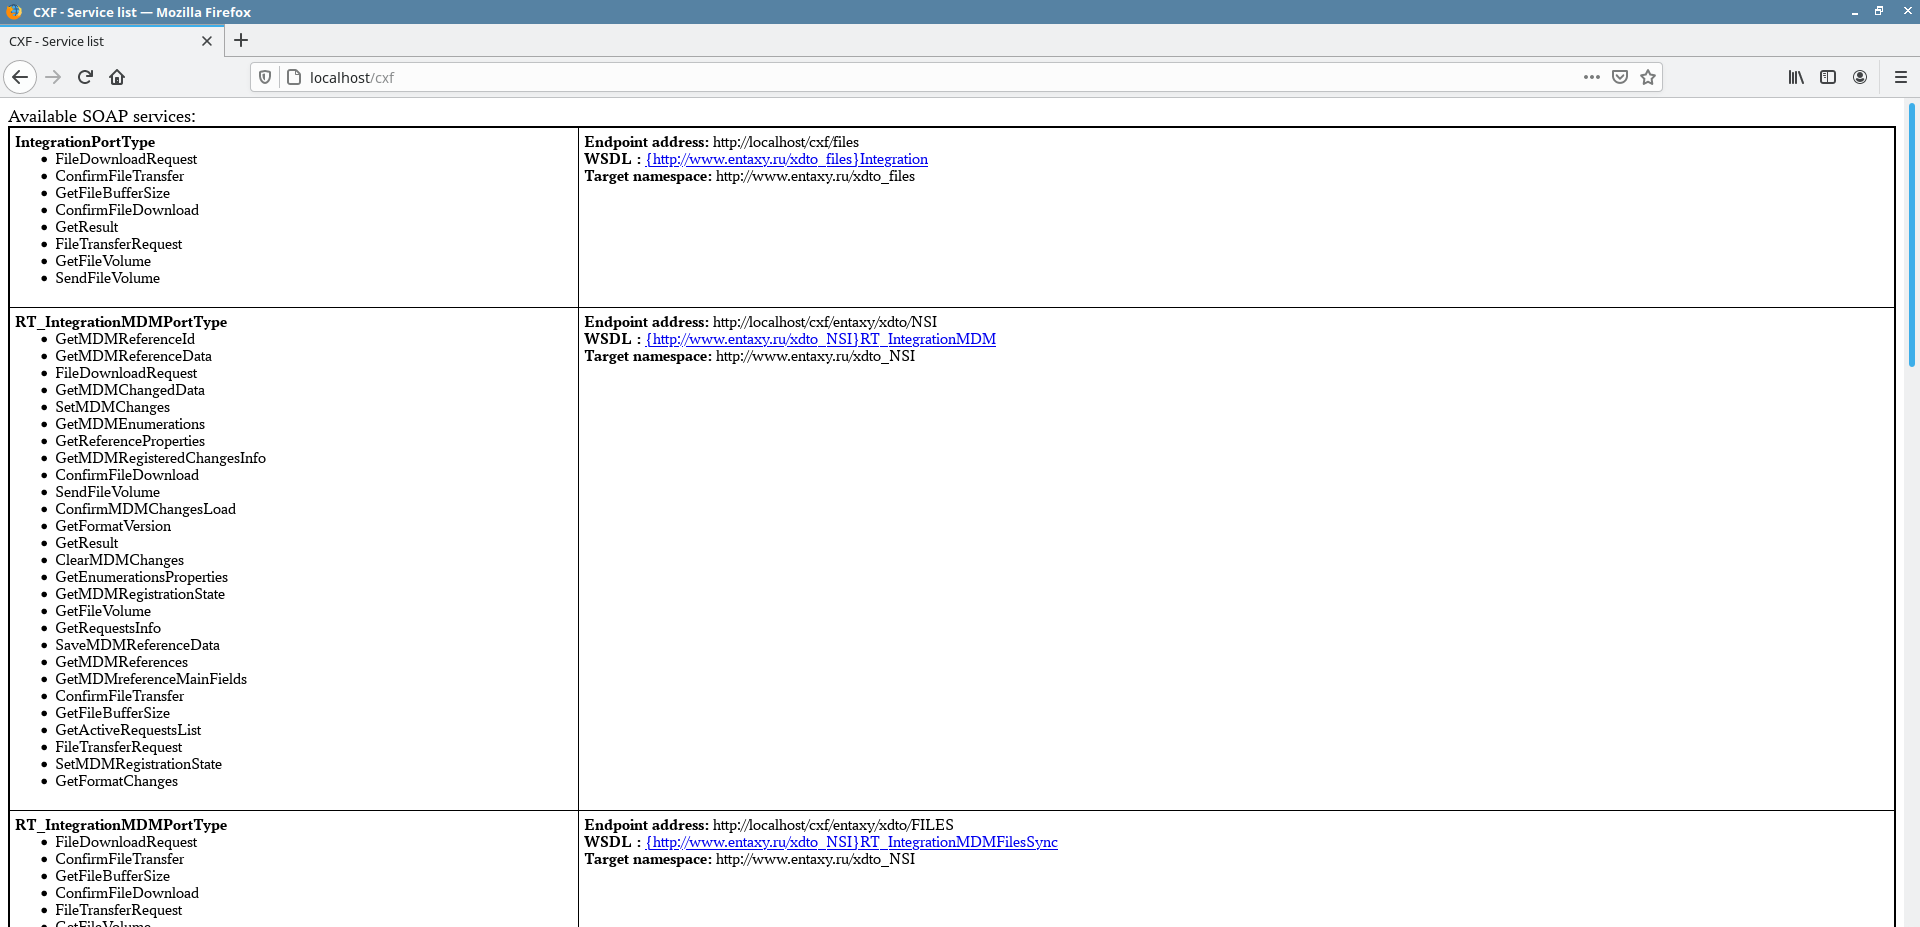Viewport: 1920px width, 927px height.
Task: Open the Firefox hamburger menu
Action: (x=1901, y=77)
